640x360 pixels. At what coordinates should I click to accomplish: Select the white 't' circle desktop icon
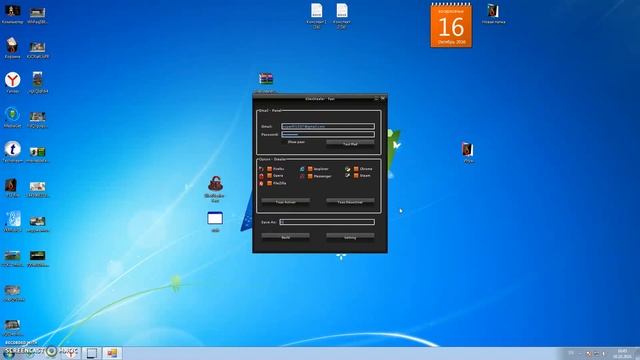[13, 152]
